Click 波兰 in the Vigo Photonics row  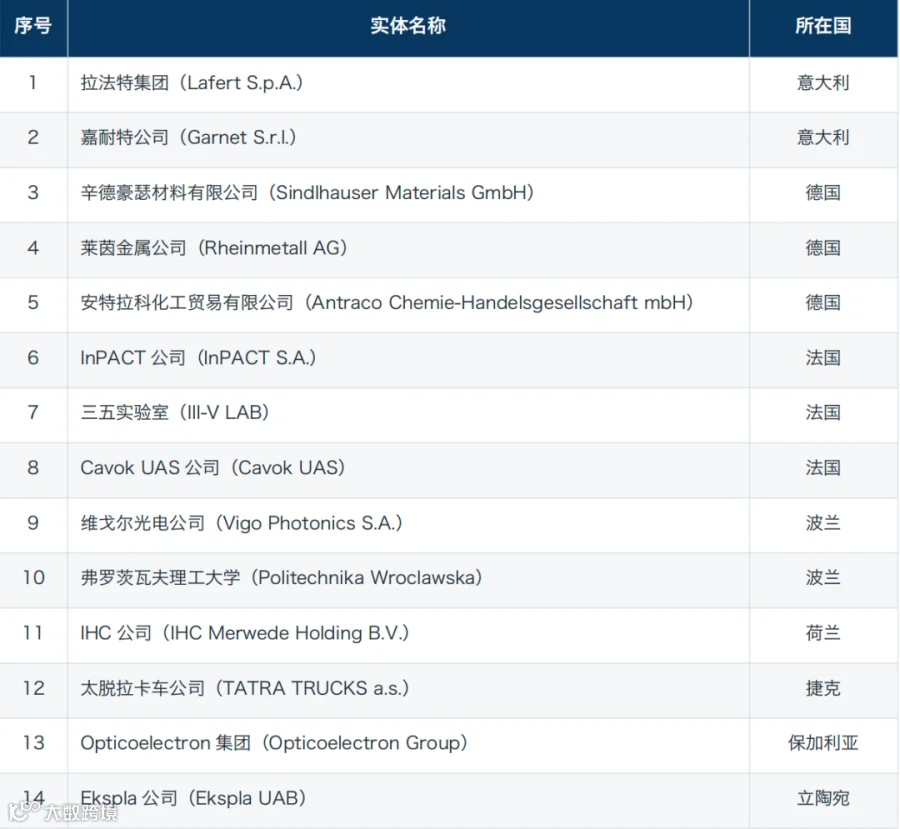click(x=823, y=523)
